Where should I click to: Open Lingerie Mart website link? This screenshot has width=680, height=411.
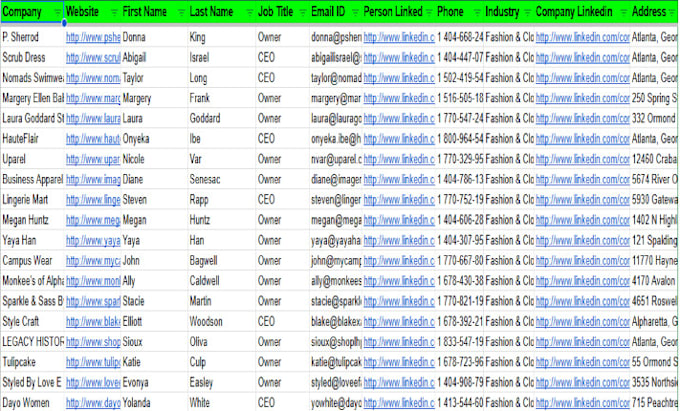pyautogui.click(x=93, y=200)
